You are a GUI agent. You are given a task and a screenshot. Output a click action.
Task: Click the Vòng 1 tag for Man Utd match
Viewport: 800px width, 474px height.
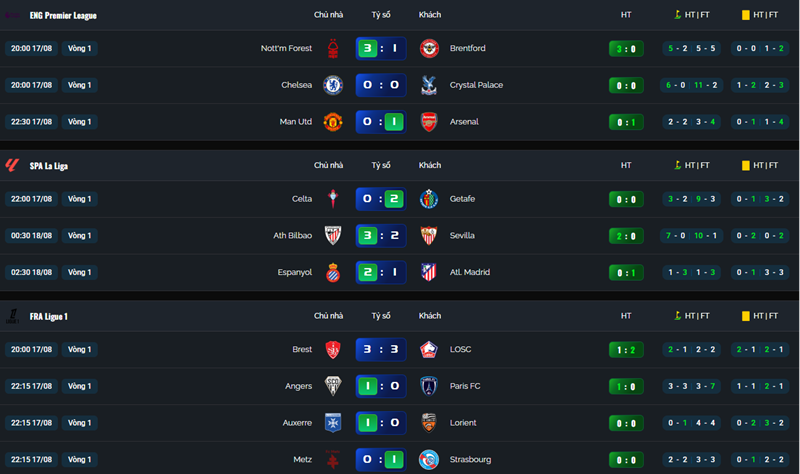click(x=80, y=122)
